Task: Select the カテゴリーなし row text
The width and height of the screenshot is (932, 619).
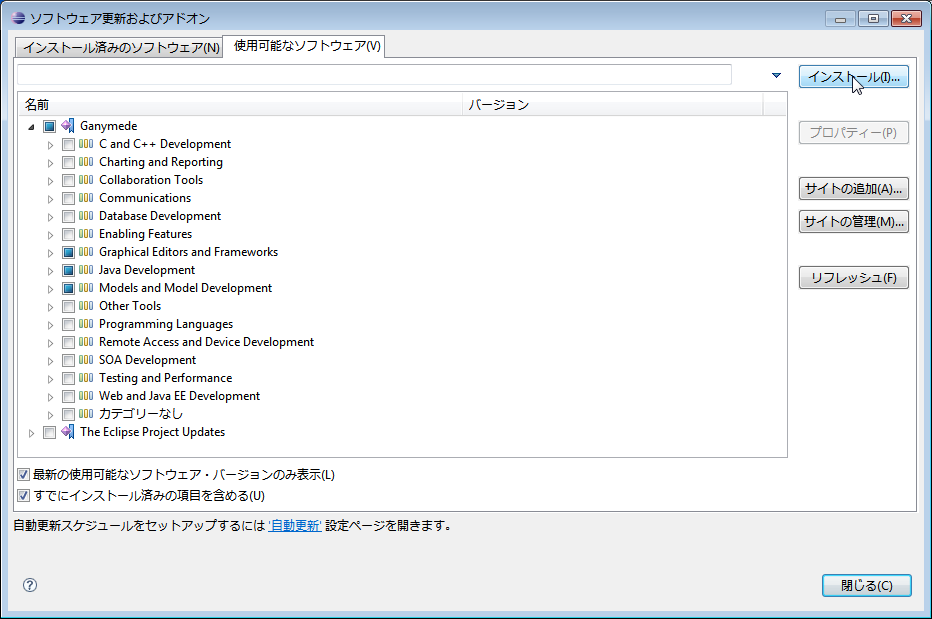Action: (141, 414)
